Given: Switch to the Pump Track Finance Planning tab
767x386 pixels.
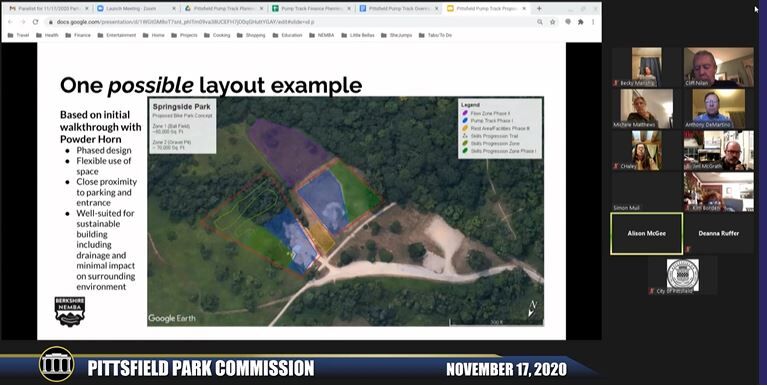Looking at the screenshot, I should click(x=313, y=9).
